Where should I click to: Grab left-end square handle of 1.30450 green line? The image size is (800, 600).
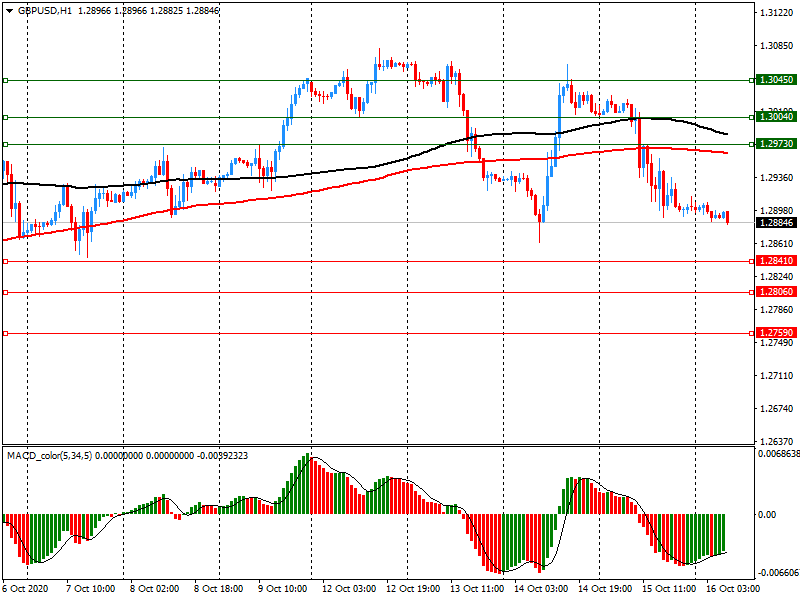[6, 80]
